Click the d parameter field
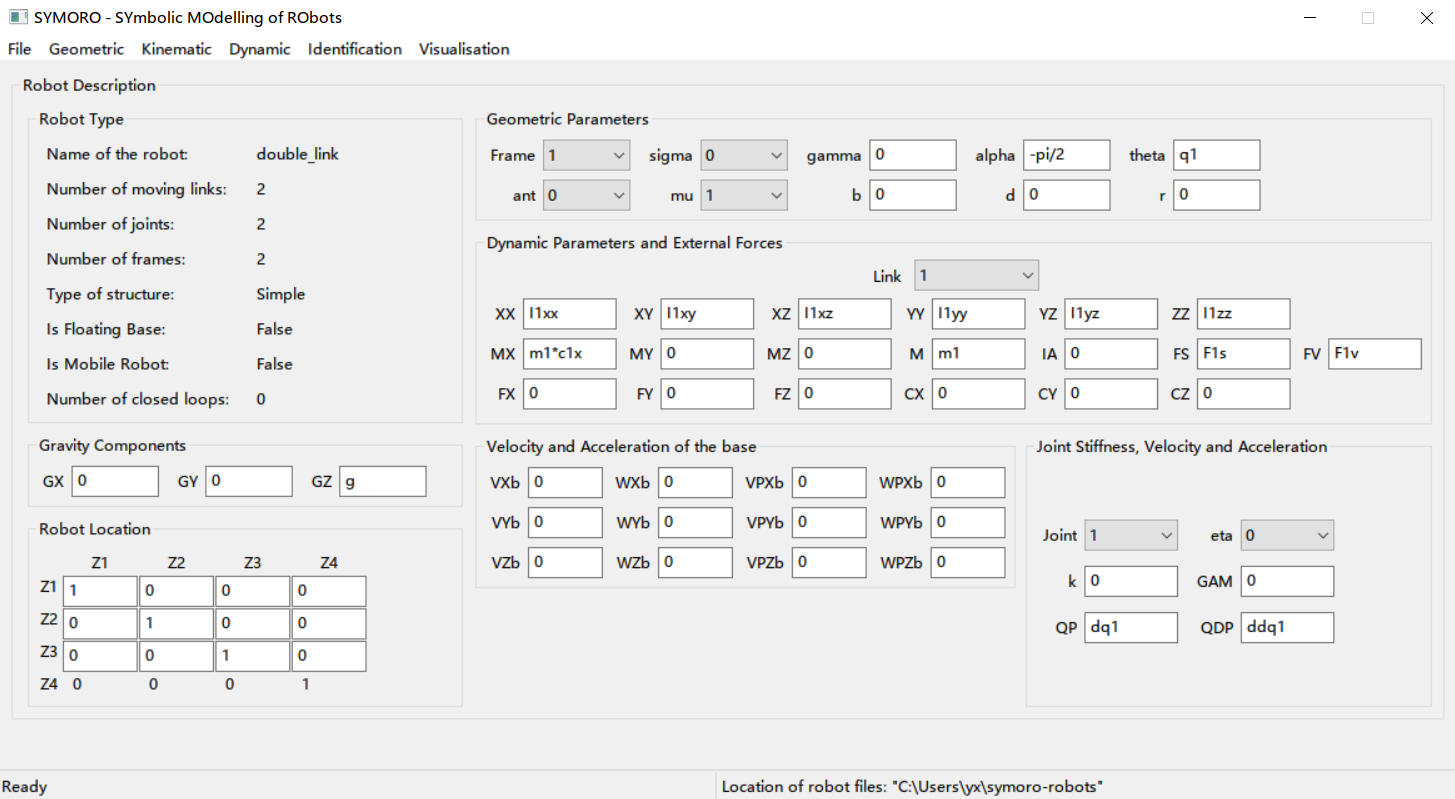Image resolution: width=1455 pixels, height=799 pixels. pos(1066,195)
